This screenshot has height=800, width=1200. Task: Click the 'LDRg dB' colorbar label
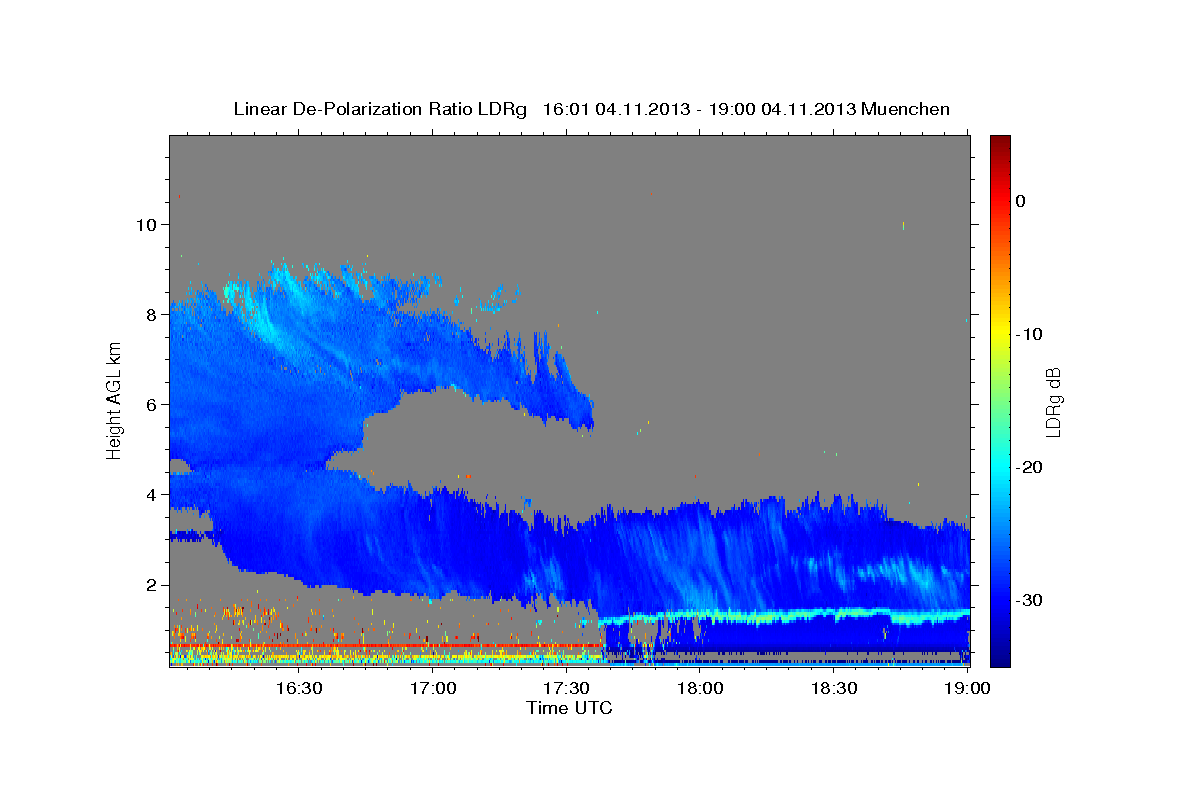pyautogui.click(x=1053, y=402)
